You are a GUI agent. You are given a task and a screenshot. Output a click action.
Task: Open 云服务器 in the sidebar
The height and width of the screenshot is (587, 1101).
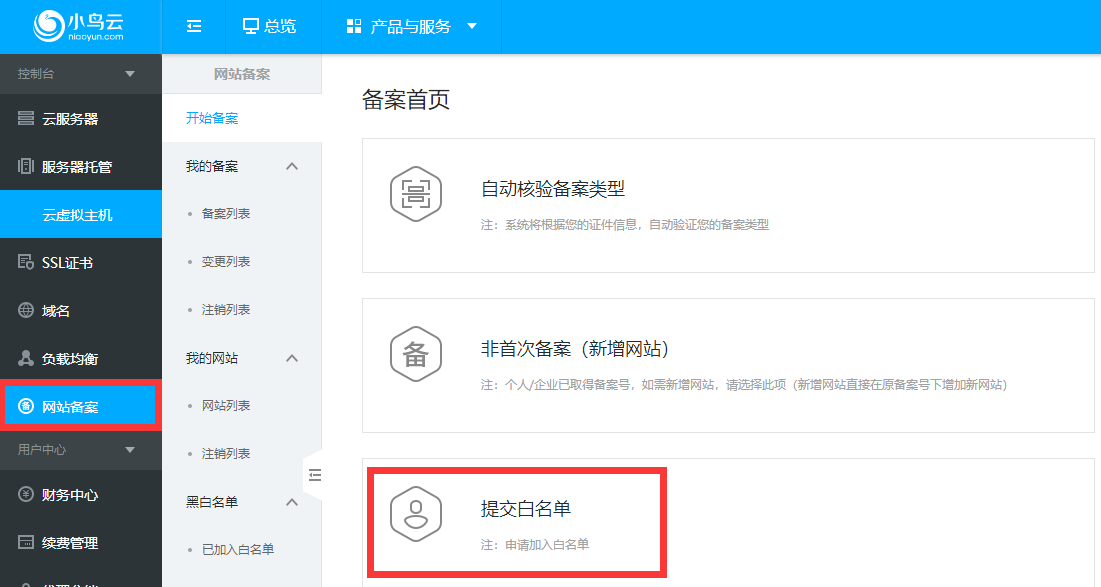tap(70, 119)
